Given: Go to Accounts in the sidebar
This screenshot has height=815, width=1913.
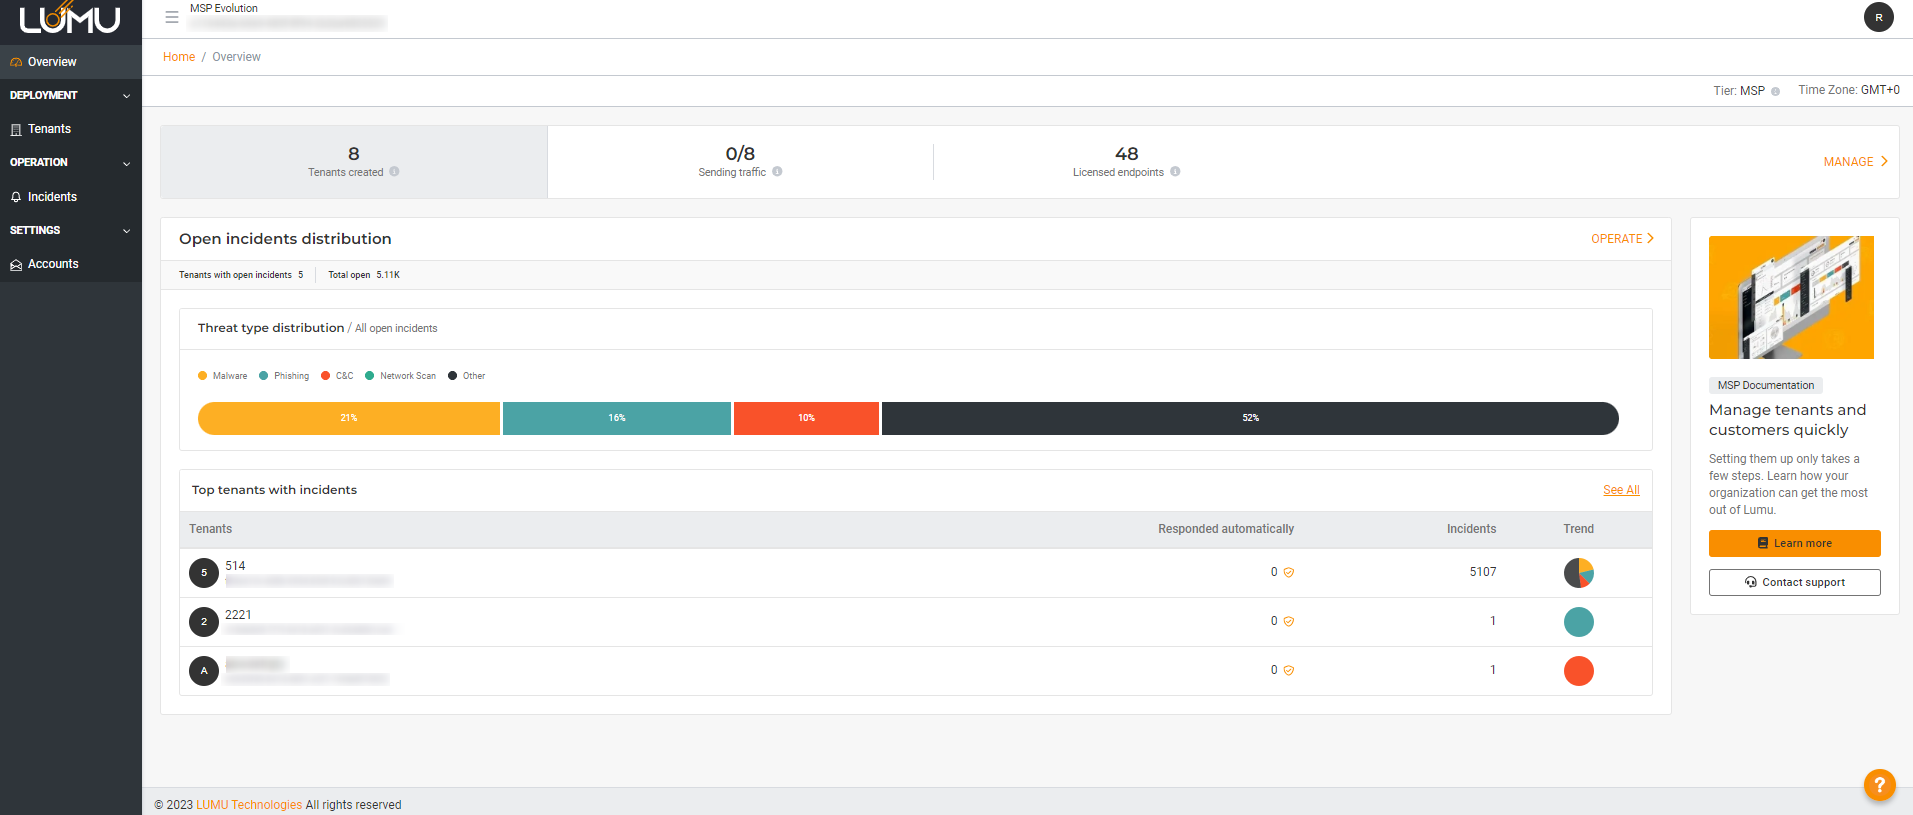Looking at the screenshot, I should click(53, 264).
